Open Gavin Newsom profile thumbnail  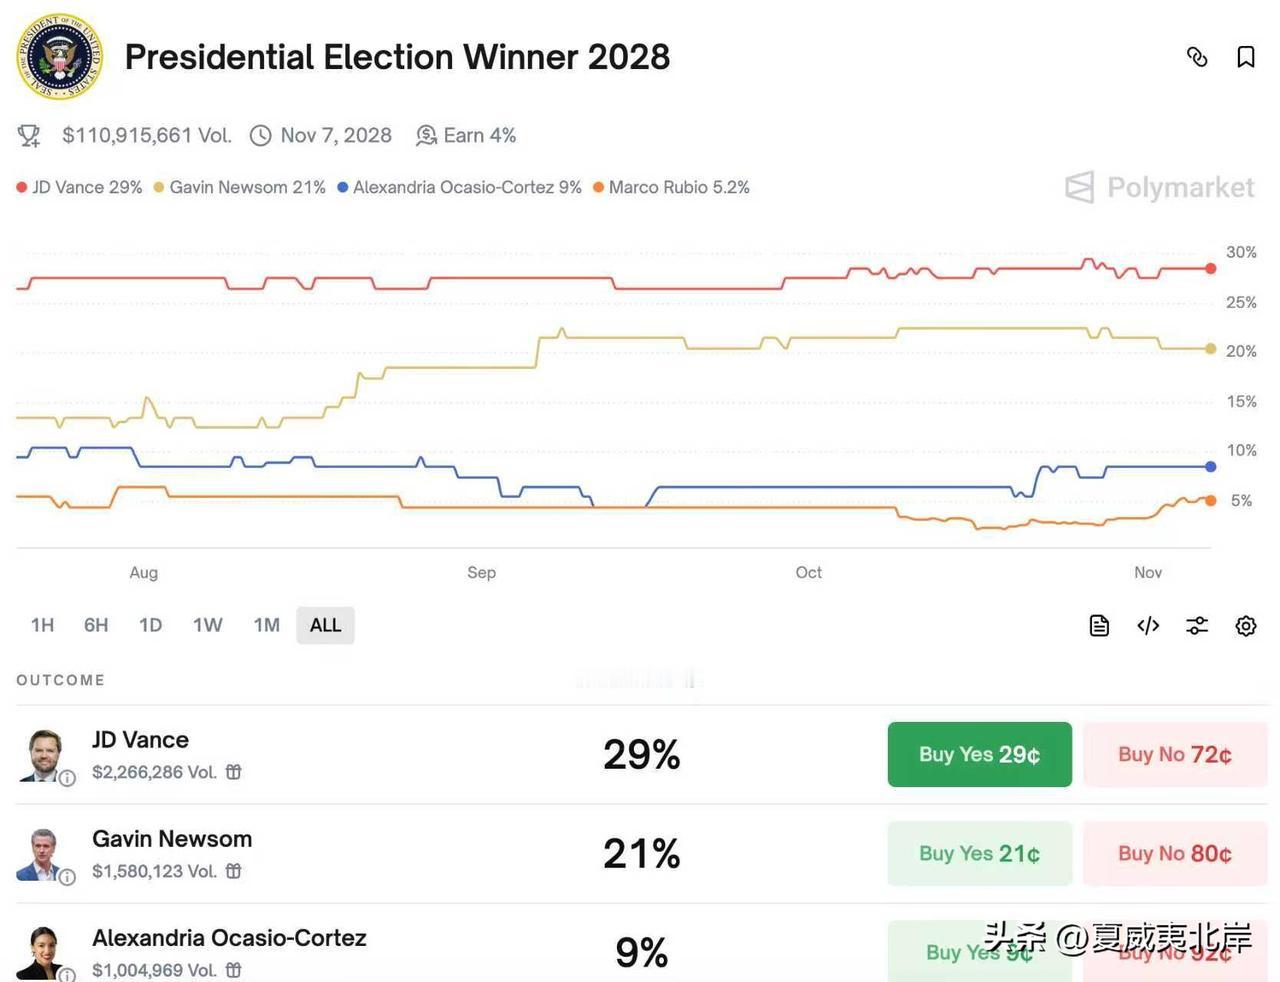coord(42,854)
